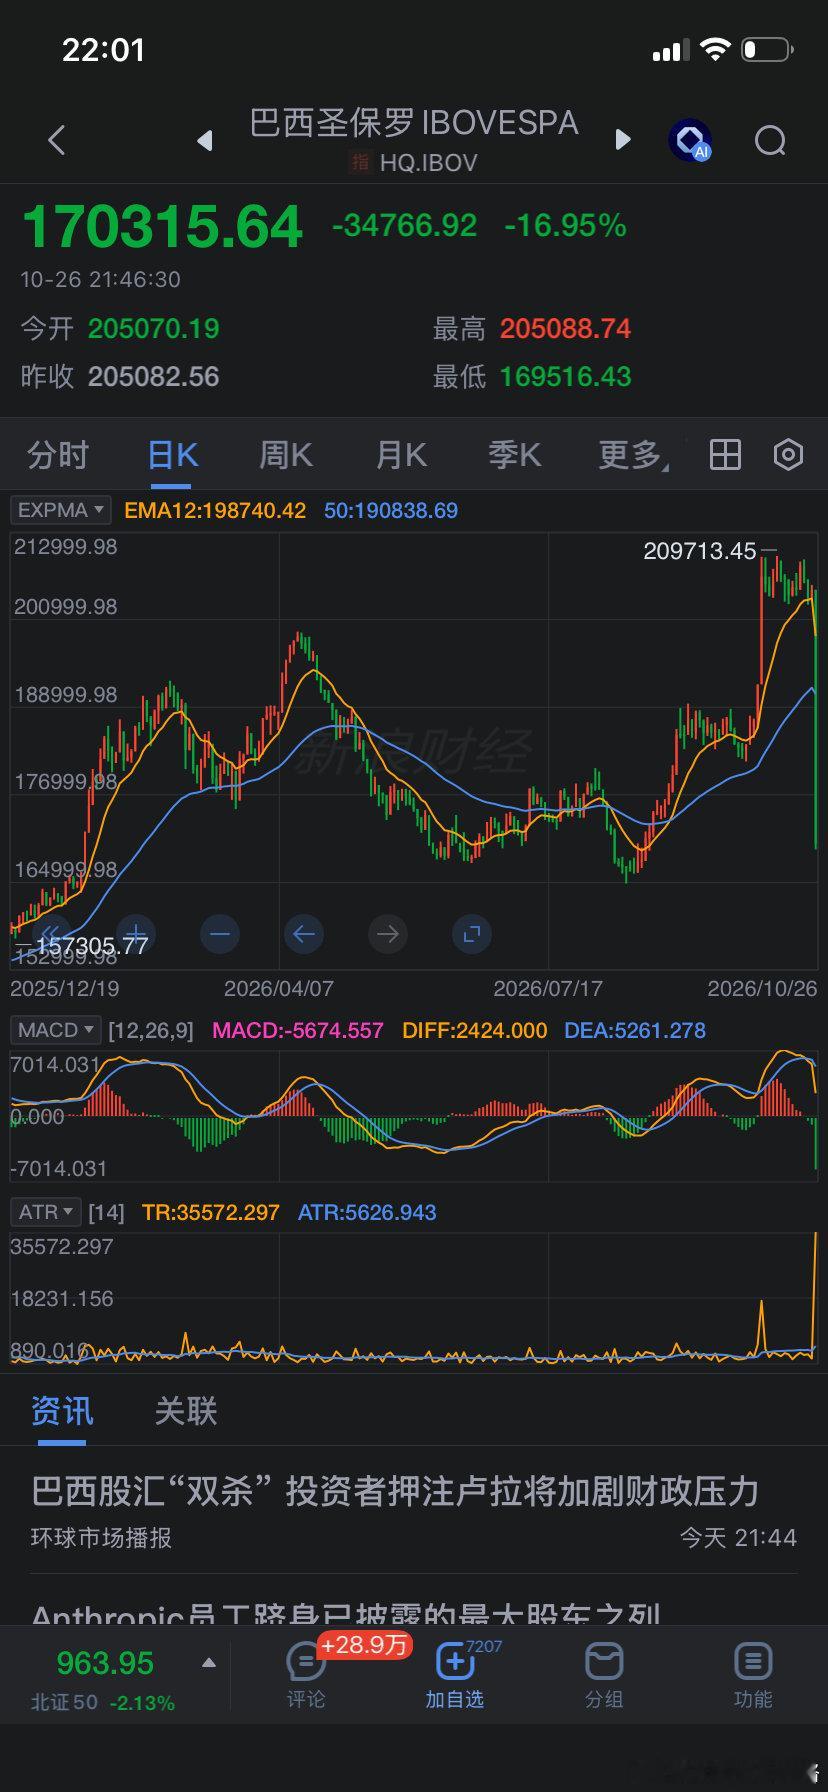This screenshot has height=1792, width=828.
Task: Tap the 最低 value 169516.43
Action: coord(565,377)
